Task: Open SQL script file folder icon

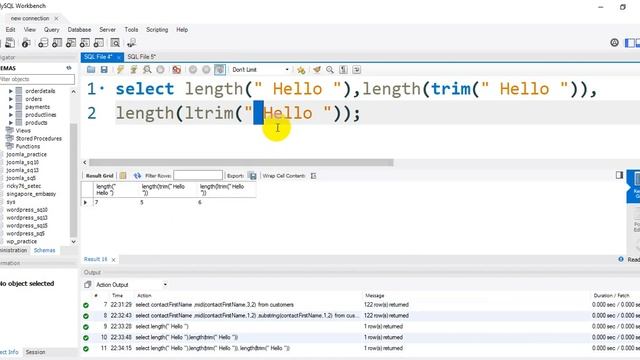Action: tap(91, 70)
